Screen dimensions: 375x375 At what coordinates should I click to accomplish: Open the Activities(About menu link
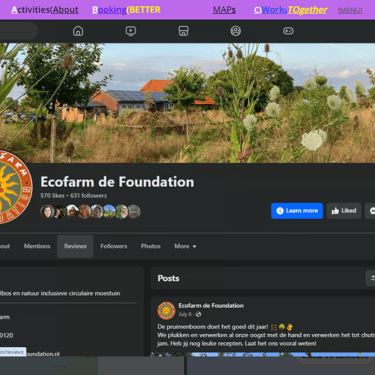coord(45,10)
